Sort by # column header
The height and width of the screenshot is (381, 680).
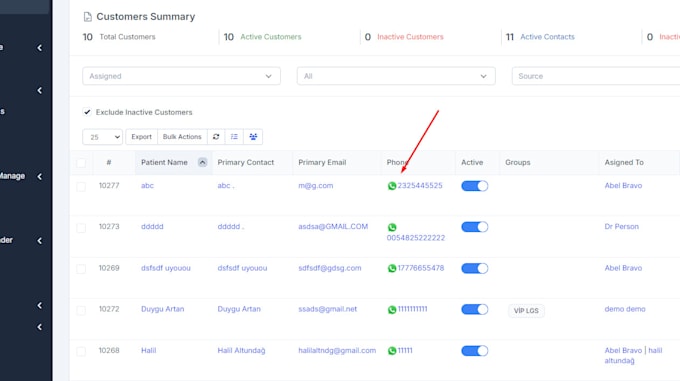(109, 163)
